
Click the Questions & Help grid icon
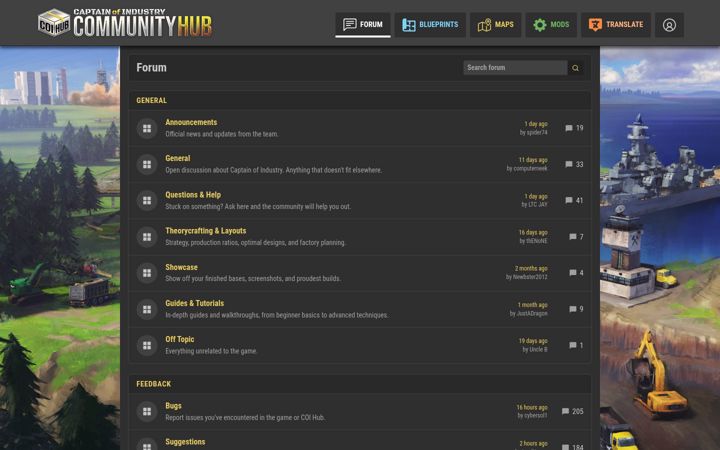[147, 200]
